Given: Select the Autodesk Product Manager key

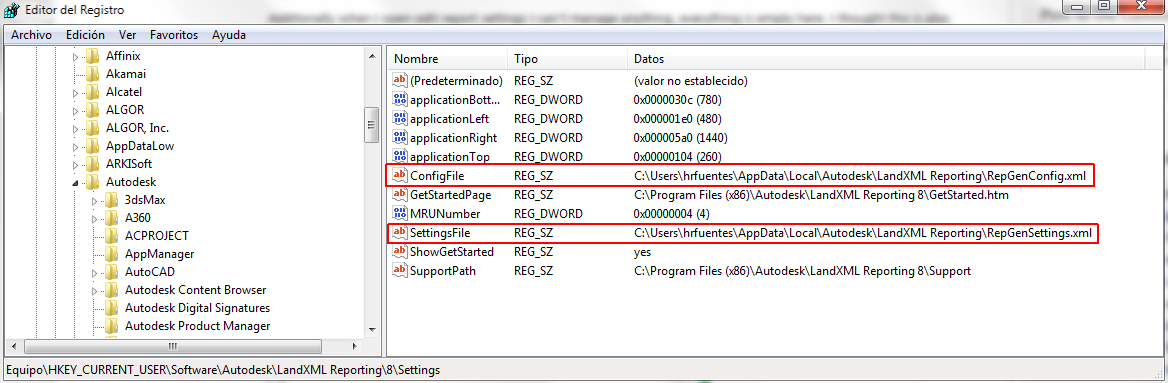Looking at the screenshot, I should [x=197, y=326].
